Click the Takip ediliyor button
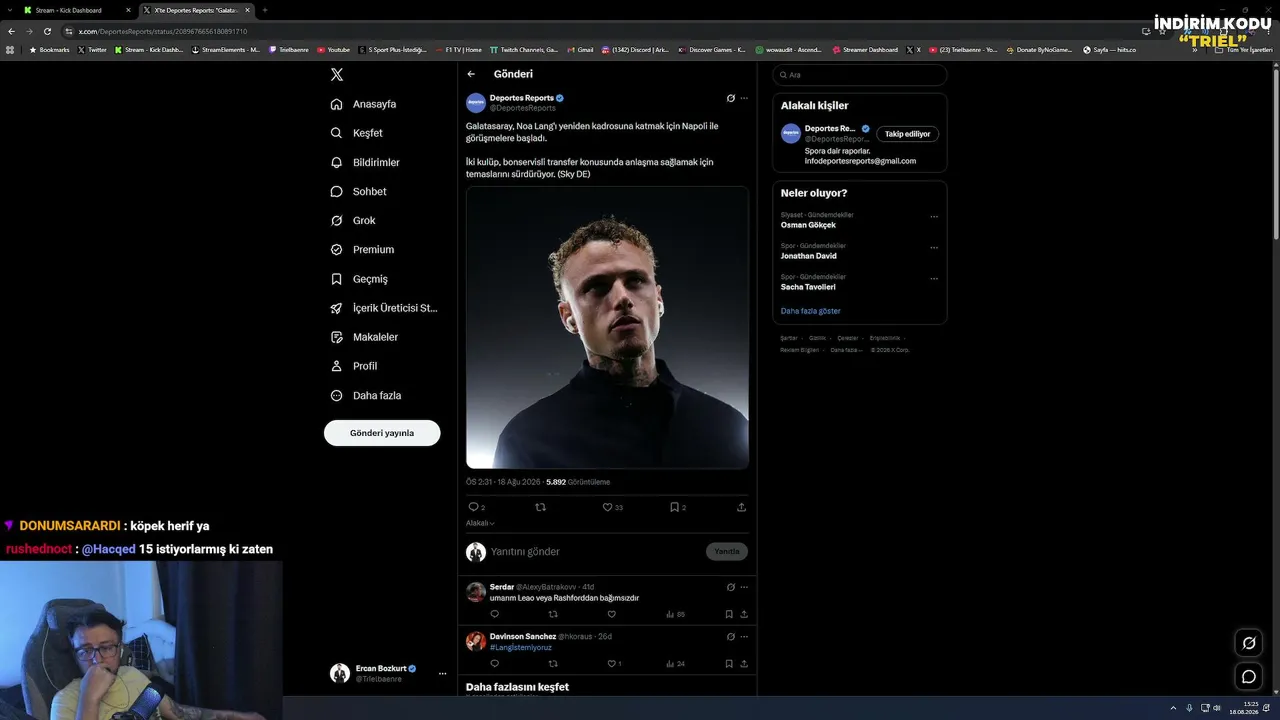 click(907, 134)
